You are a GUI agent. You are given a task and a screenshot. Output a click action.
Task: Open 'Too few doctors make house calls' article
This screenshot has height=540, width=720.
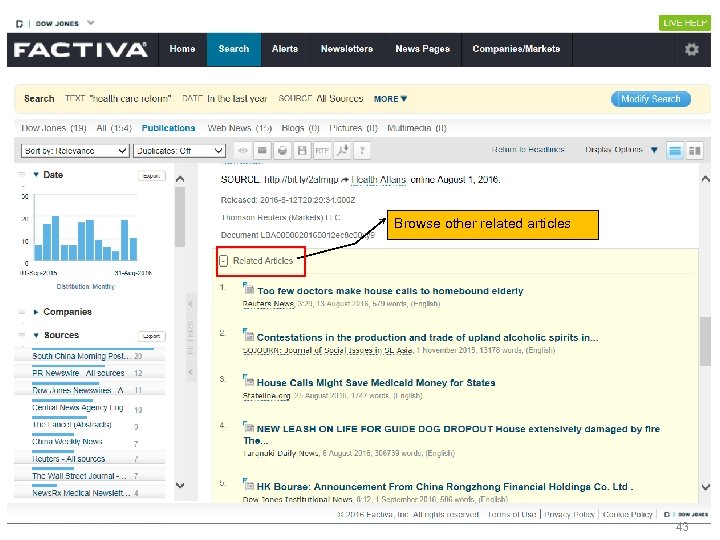pos(390,291)
